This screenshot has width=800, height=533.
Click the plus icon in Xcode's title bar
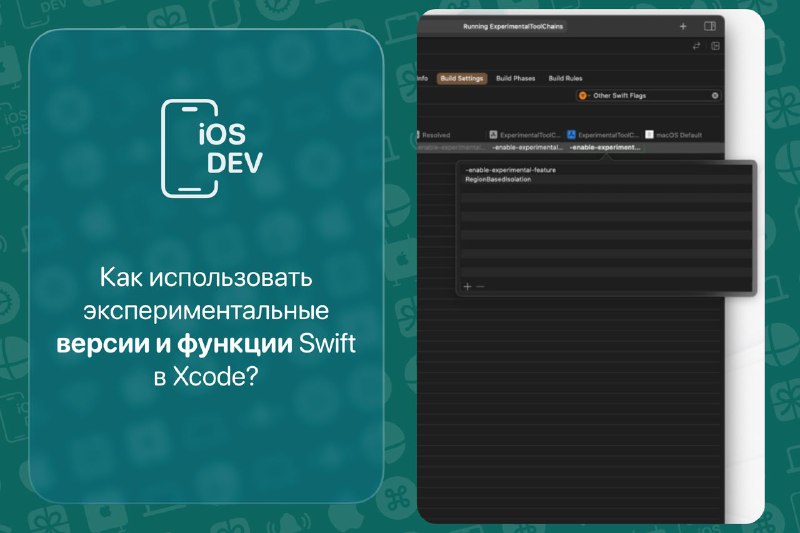[x=683, y=26]
